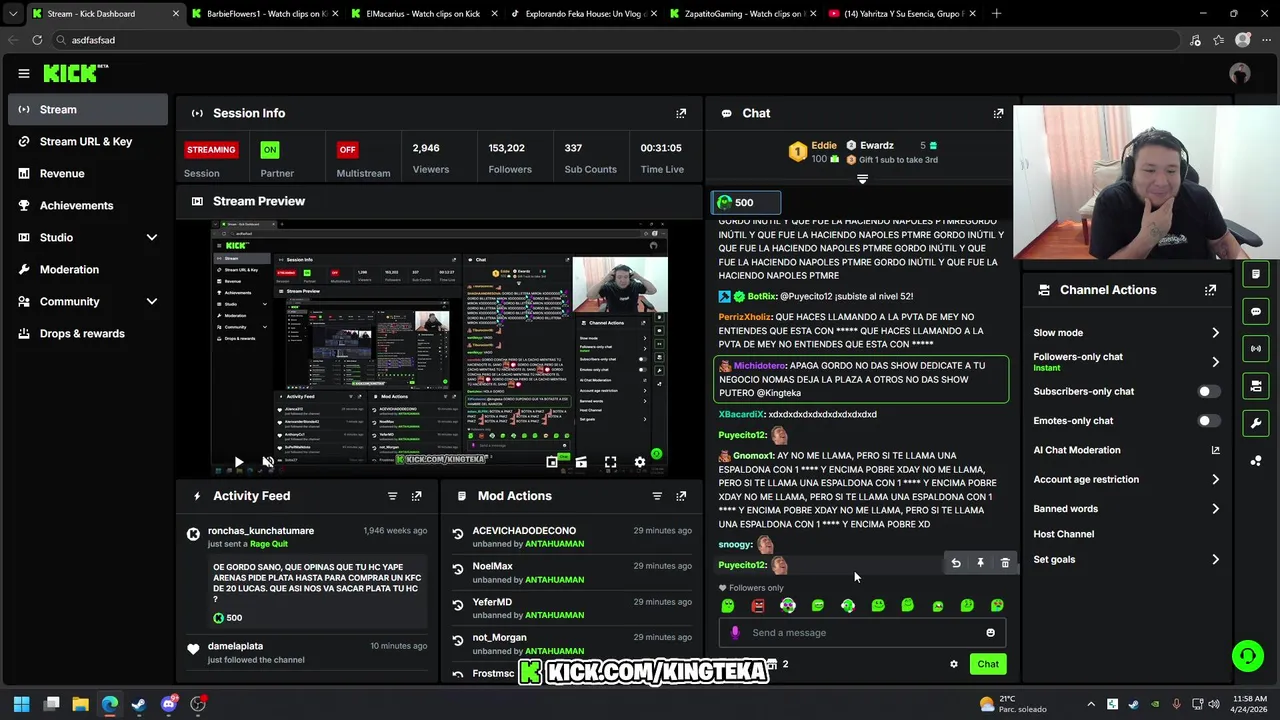Toggle Subscribers-only chat on

[x=1209, y=392]
